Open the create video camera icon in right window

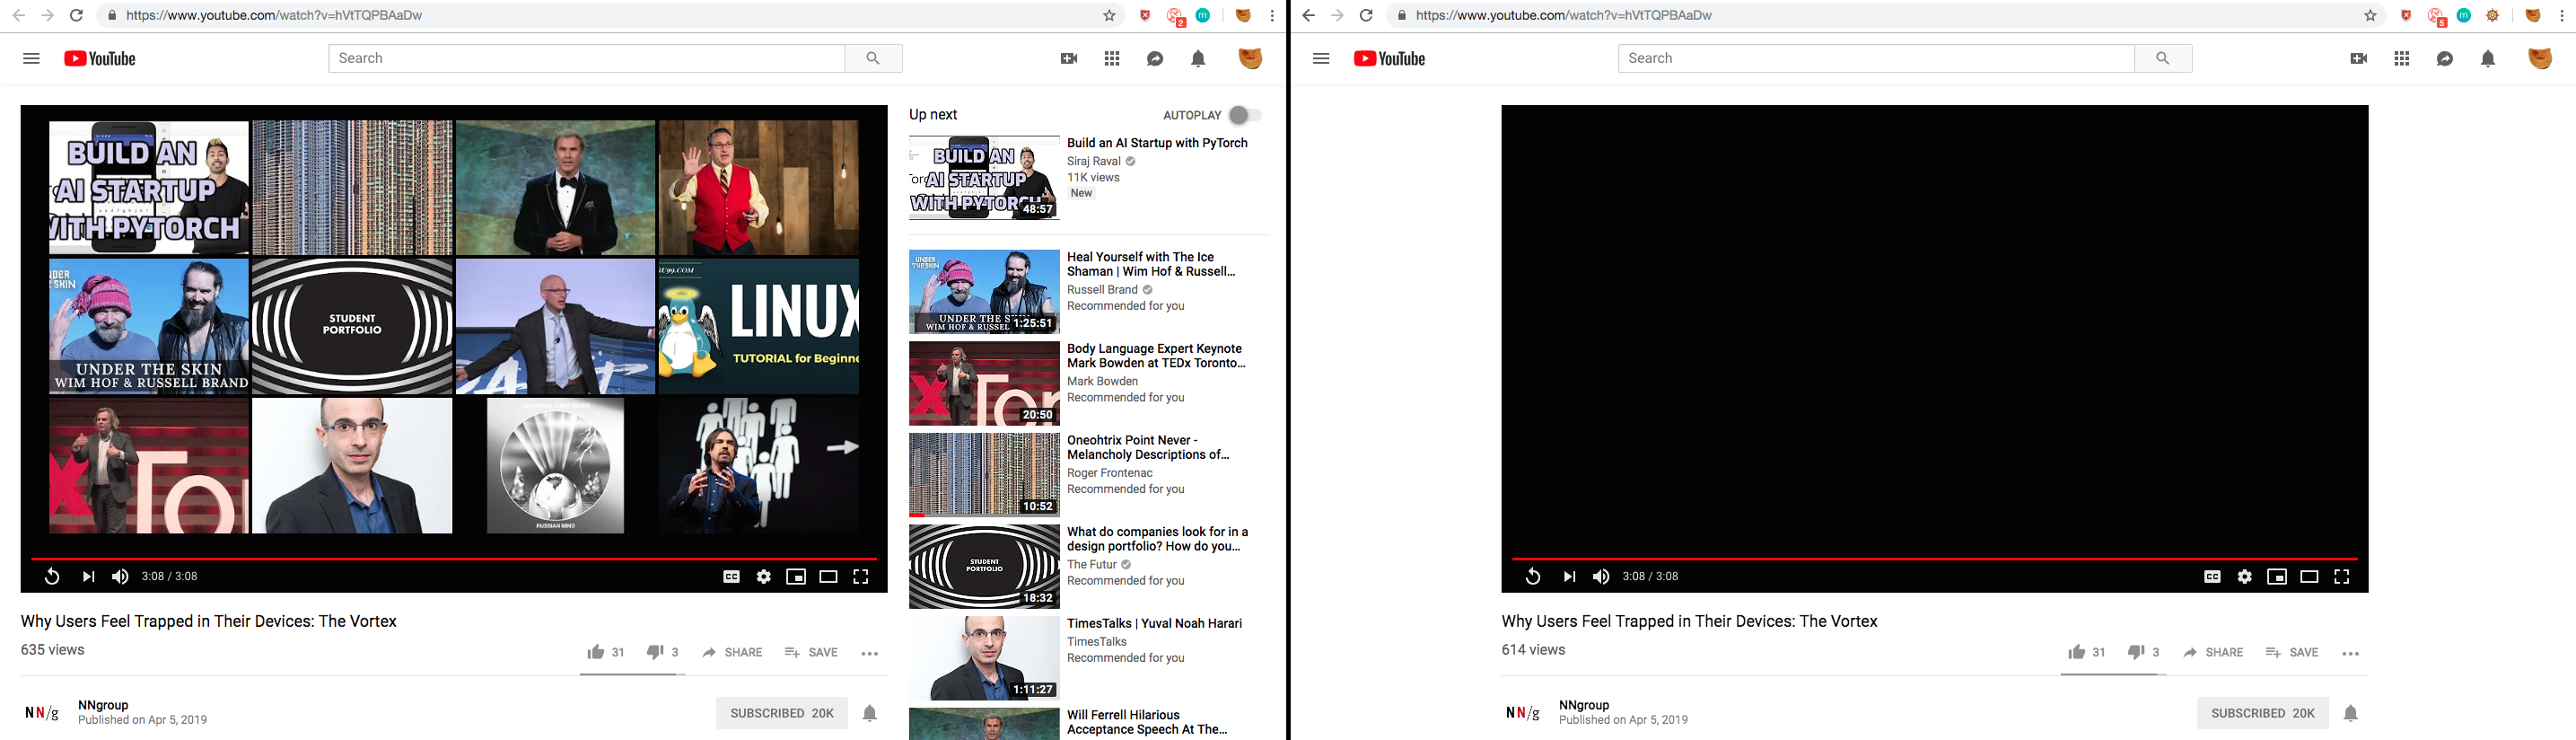tap(2359, 58)
